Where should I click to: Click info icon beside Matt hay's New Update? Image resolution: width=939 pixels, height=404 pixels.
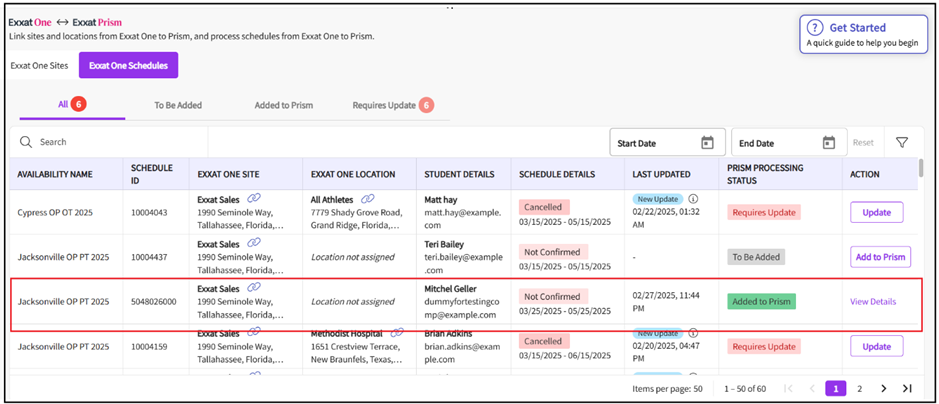click(x=693, y=199)
